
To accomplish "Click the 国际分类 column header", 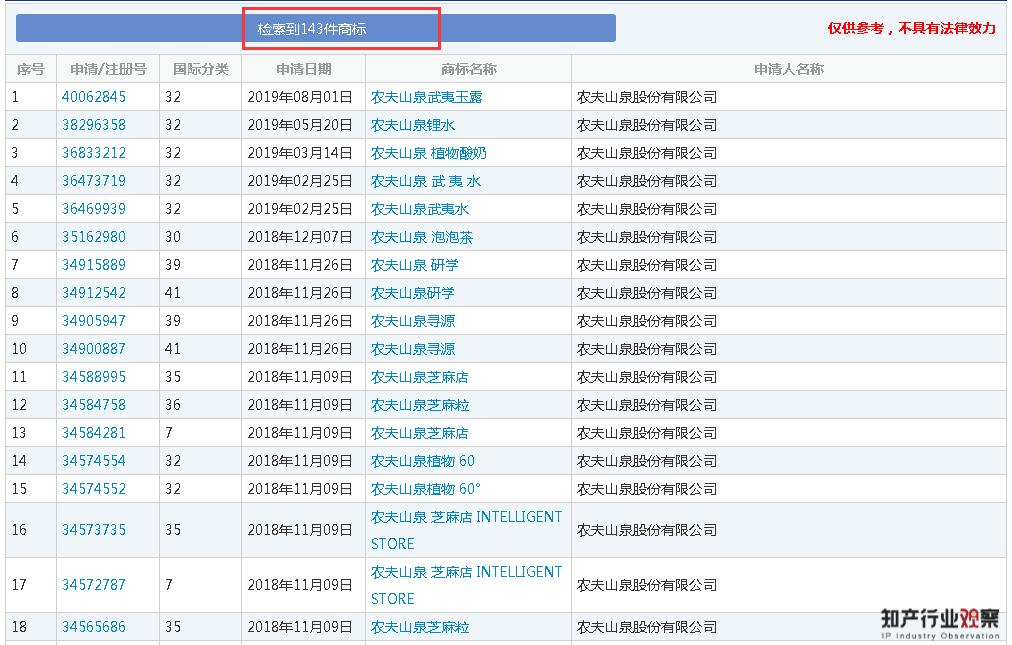I will pos(201,69).
